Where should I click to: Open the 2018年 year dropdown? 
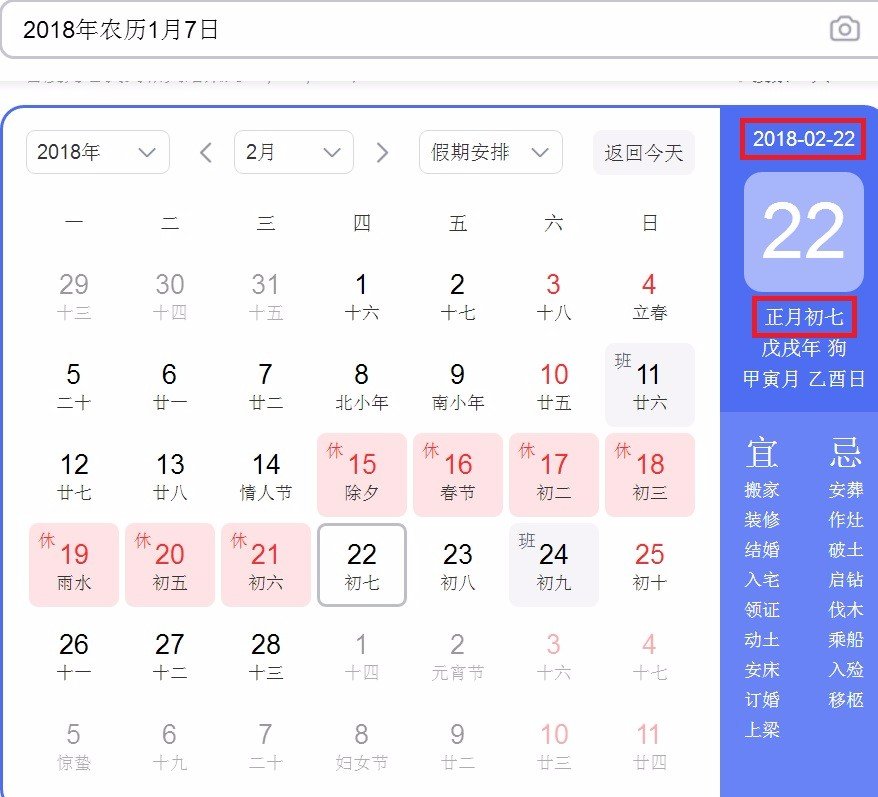click(97, 152)
